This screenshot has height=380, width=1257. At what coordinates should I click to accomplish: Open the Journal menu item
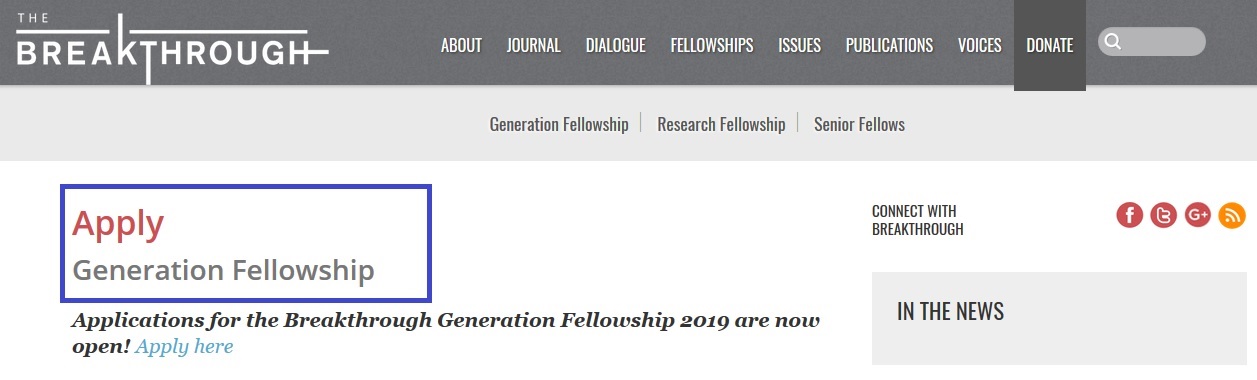point(533,45)
